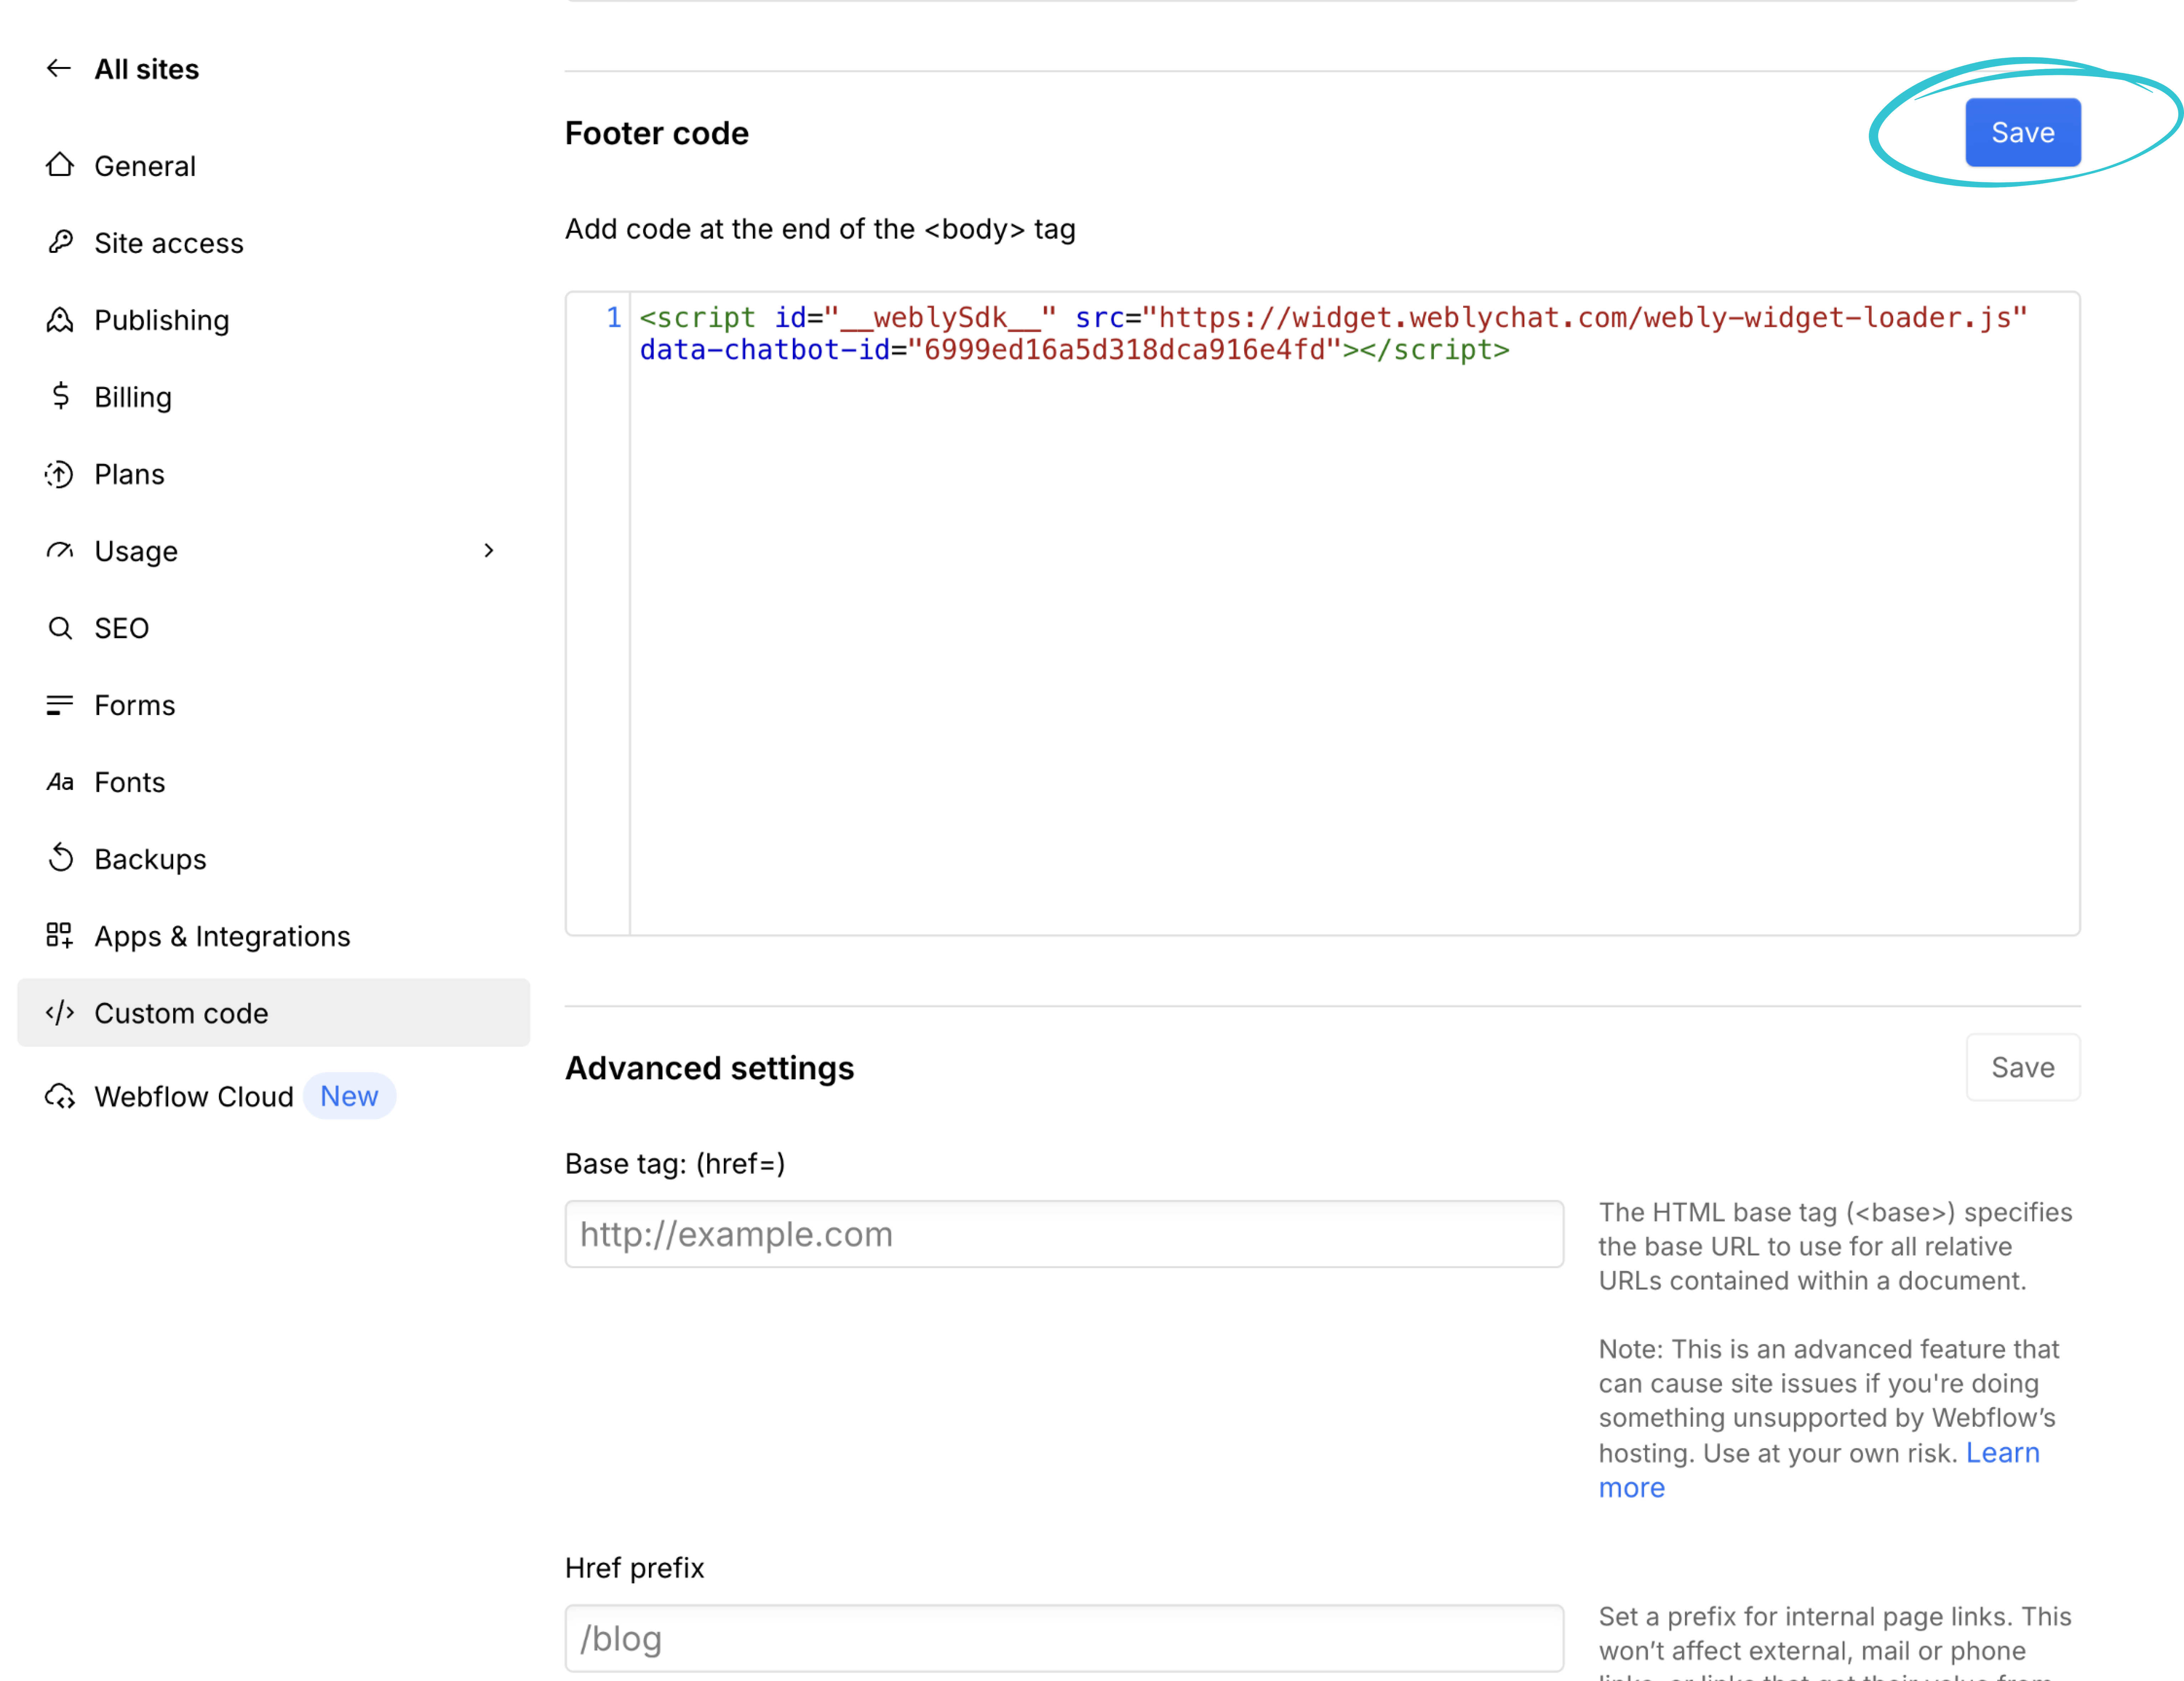Click the Webflow Cloud icon
This screenshot has width=2184, height=1681.
[x=60, y=1096]
